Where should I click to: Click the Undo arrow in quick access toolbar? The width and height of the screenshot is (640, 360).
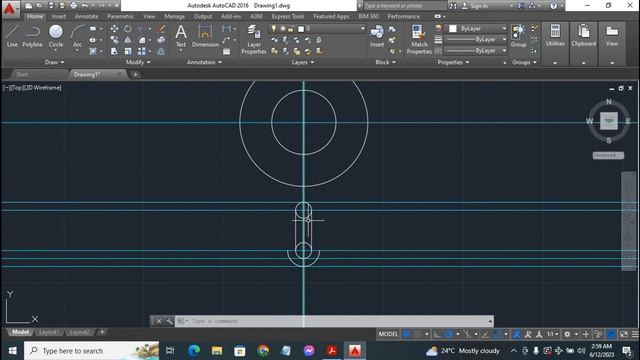(x=85, y=6)
